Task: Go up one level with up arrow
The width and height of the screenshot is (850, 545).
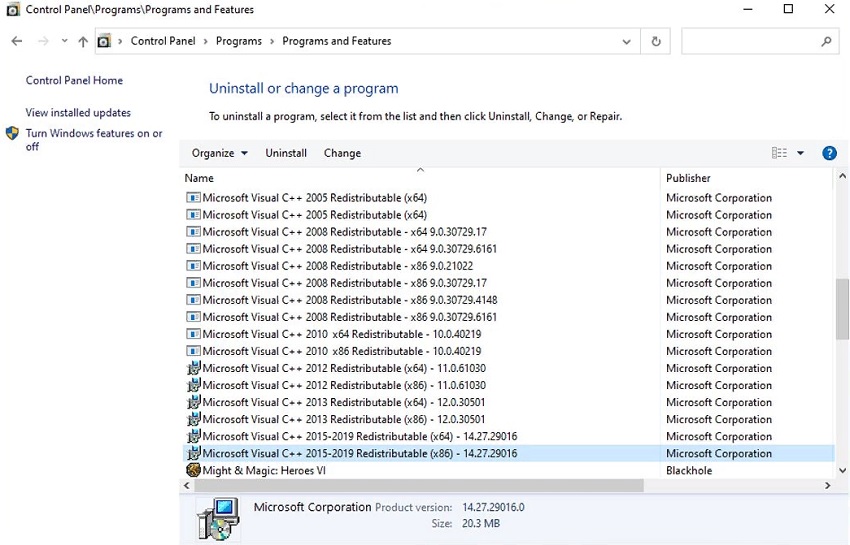Action: click(x=83, y=41)
